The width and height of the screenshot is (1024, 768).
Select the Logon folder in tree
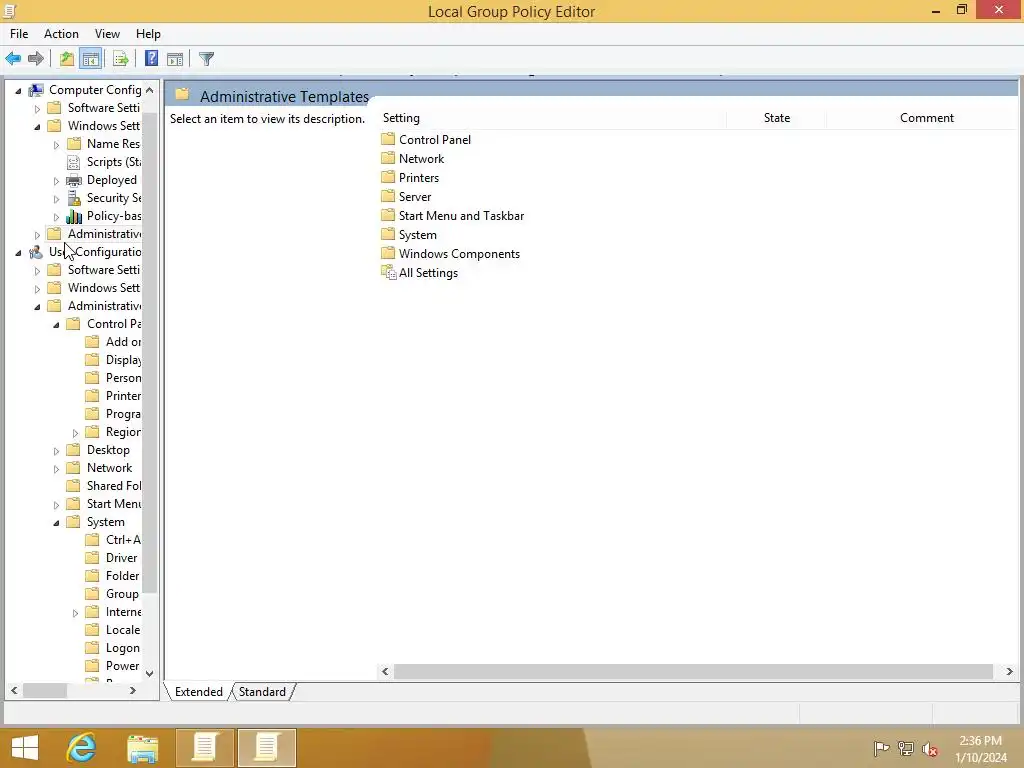pyautogui.click(x=113, y=648)
